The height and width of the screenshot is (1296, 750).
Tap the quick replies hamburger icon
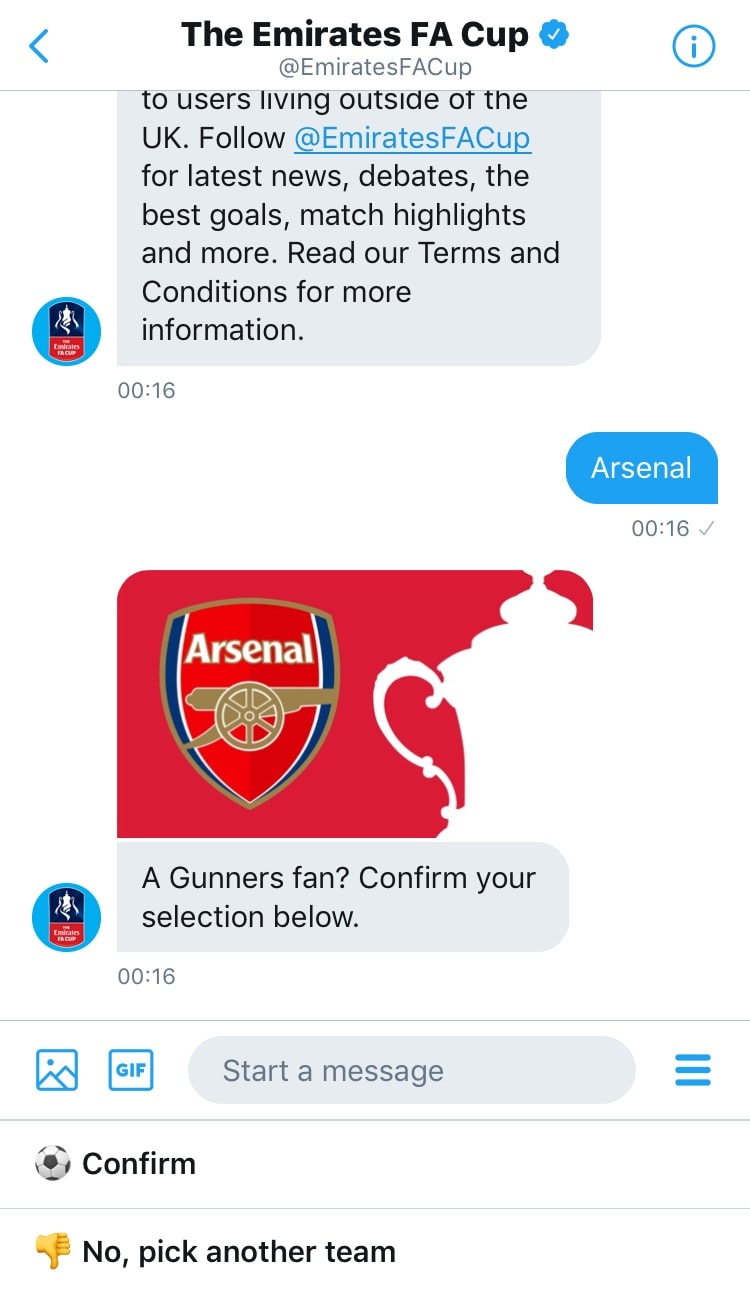(x=692, y=1069)
